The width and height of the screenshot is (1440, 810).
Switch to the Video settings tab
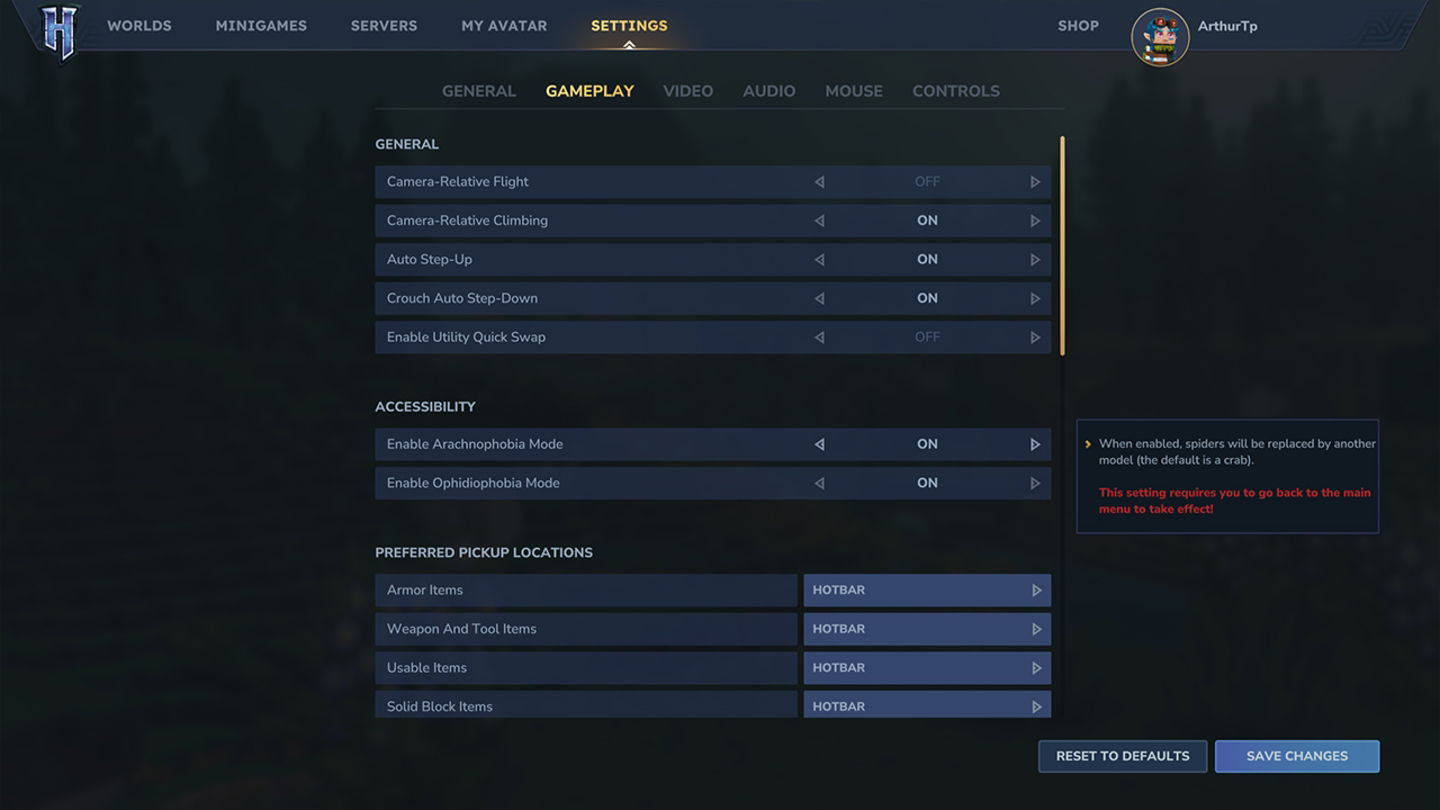tap(687, 91)
